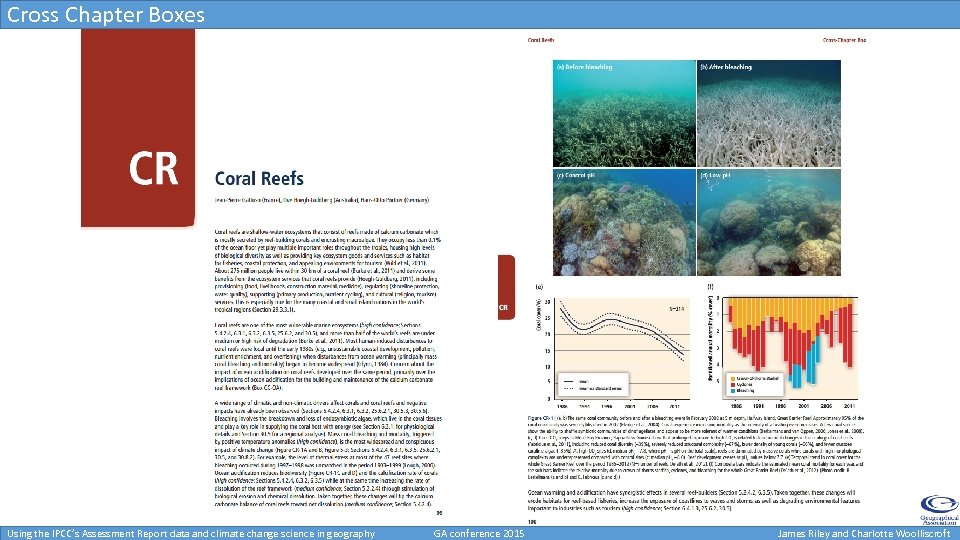
Task: Click the line chart legend with Mean entries
Action: (x=593, y=384)
